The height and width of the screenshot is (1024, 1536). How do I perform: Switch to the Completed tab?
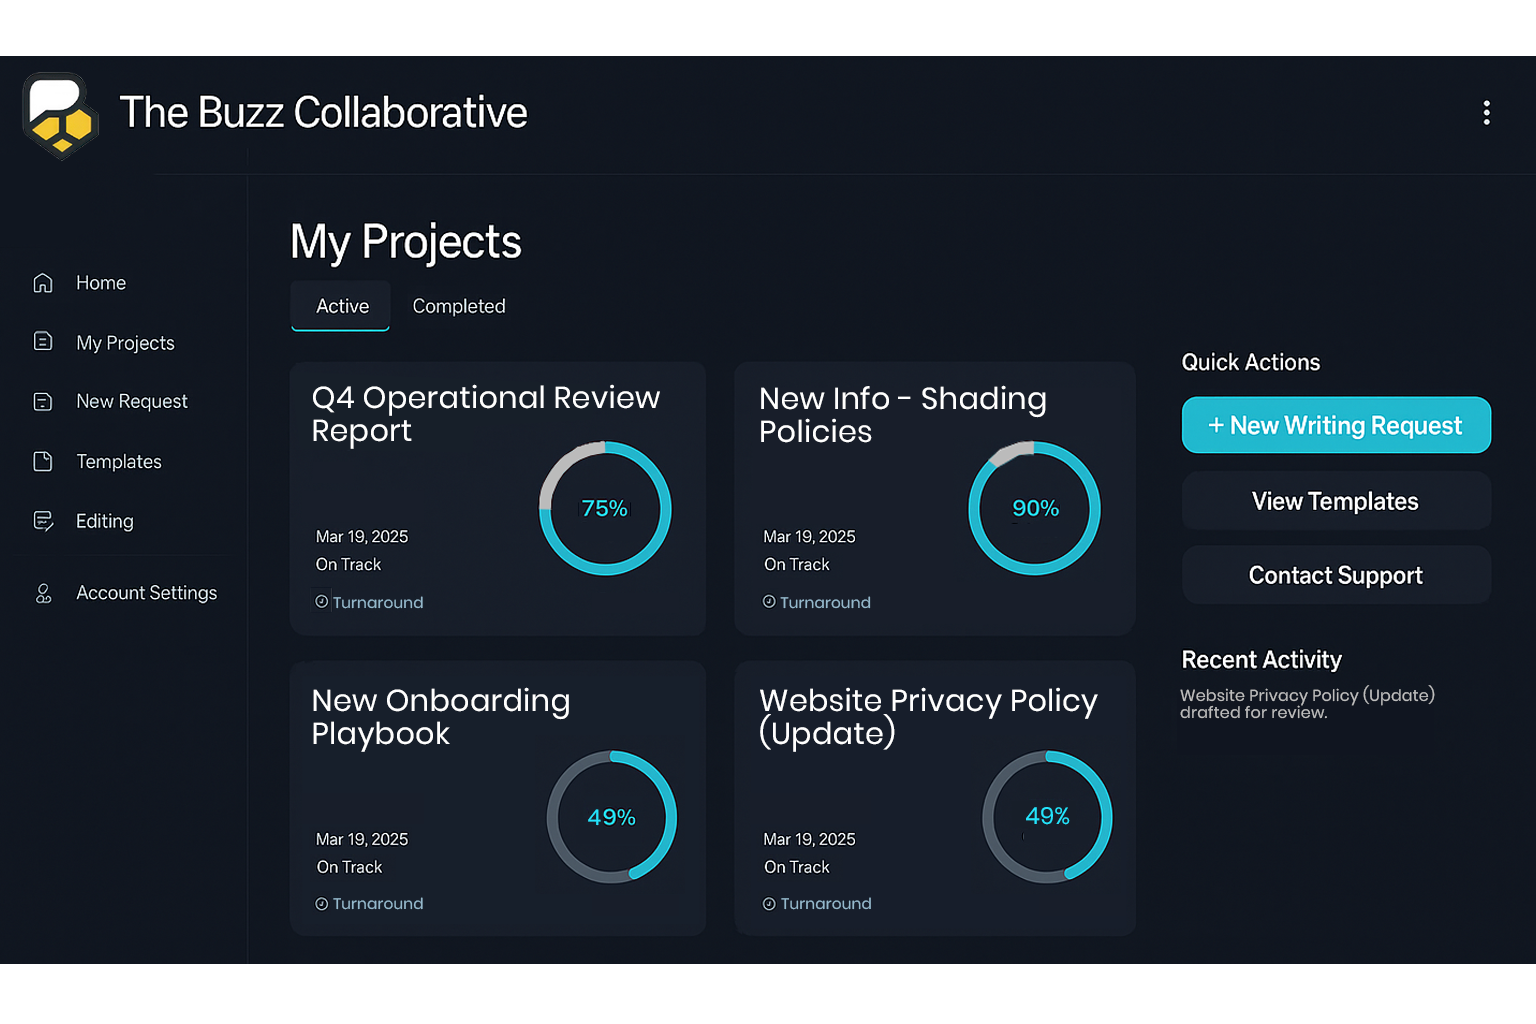click(459, 306)
